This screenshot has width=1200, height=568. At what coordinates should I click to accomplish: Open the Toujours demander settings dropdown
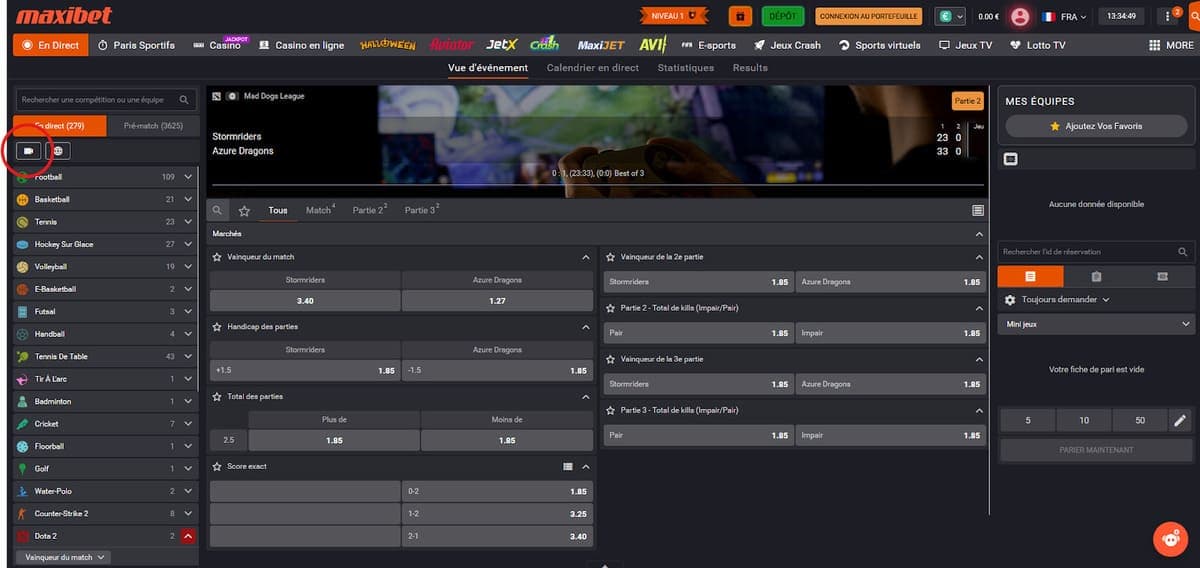tap(1057, 300)
